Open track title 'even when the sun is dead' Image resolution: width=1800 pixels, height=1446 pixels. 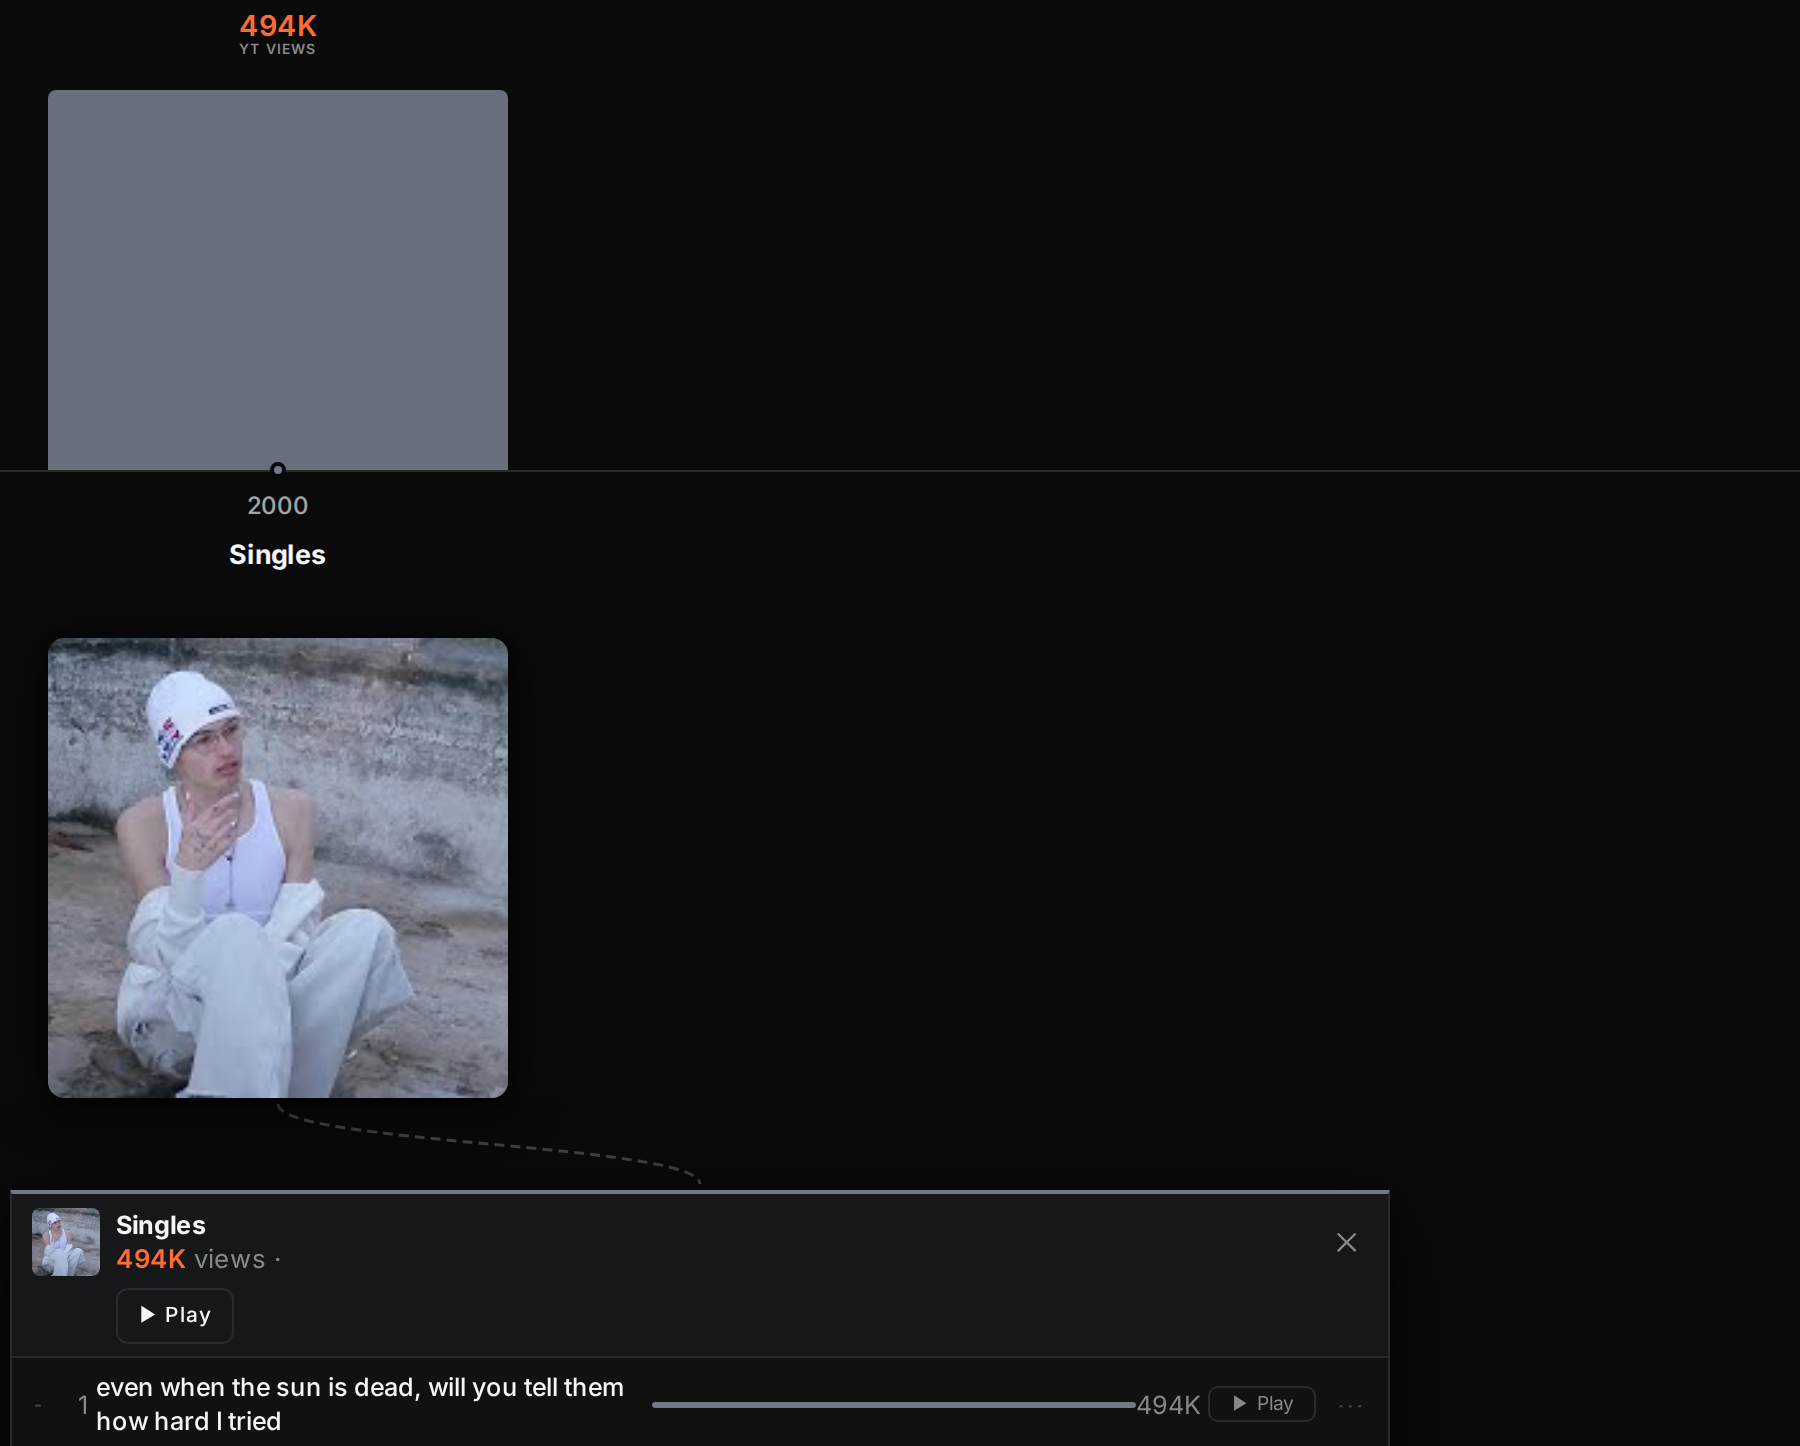pyautogui.click(x=360, y=1404)
